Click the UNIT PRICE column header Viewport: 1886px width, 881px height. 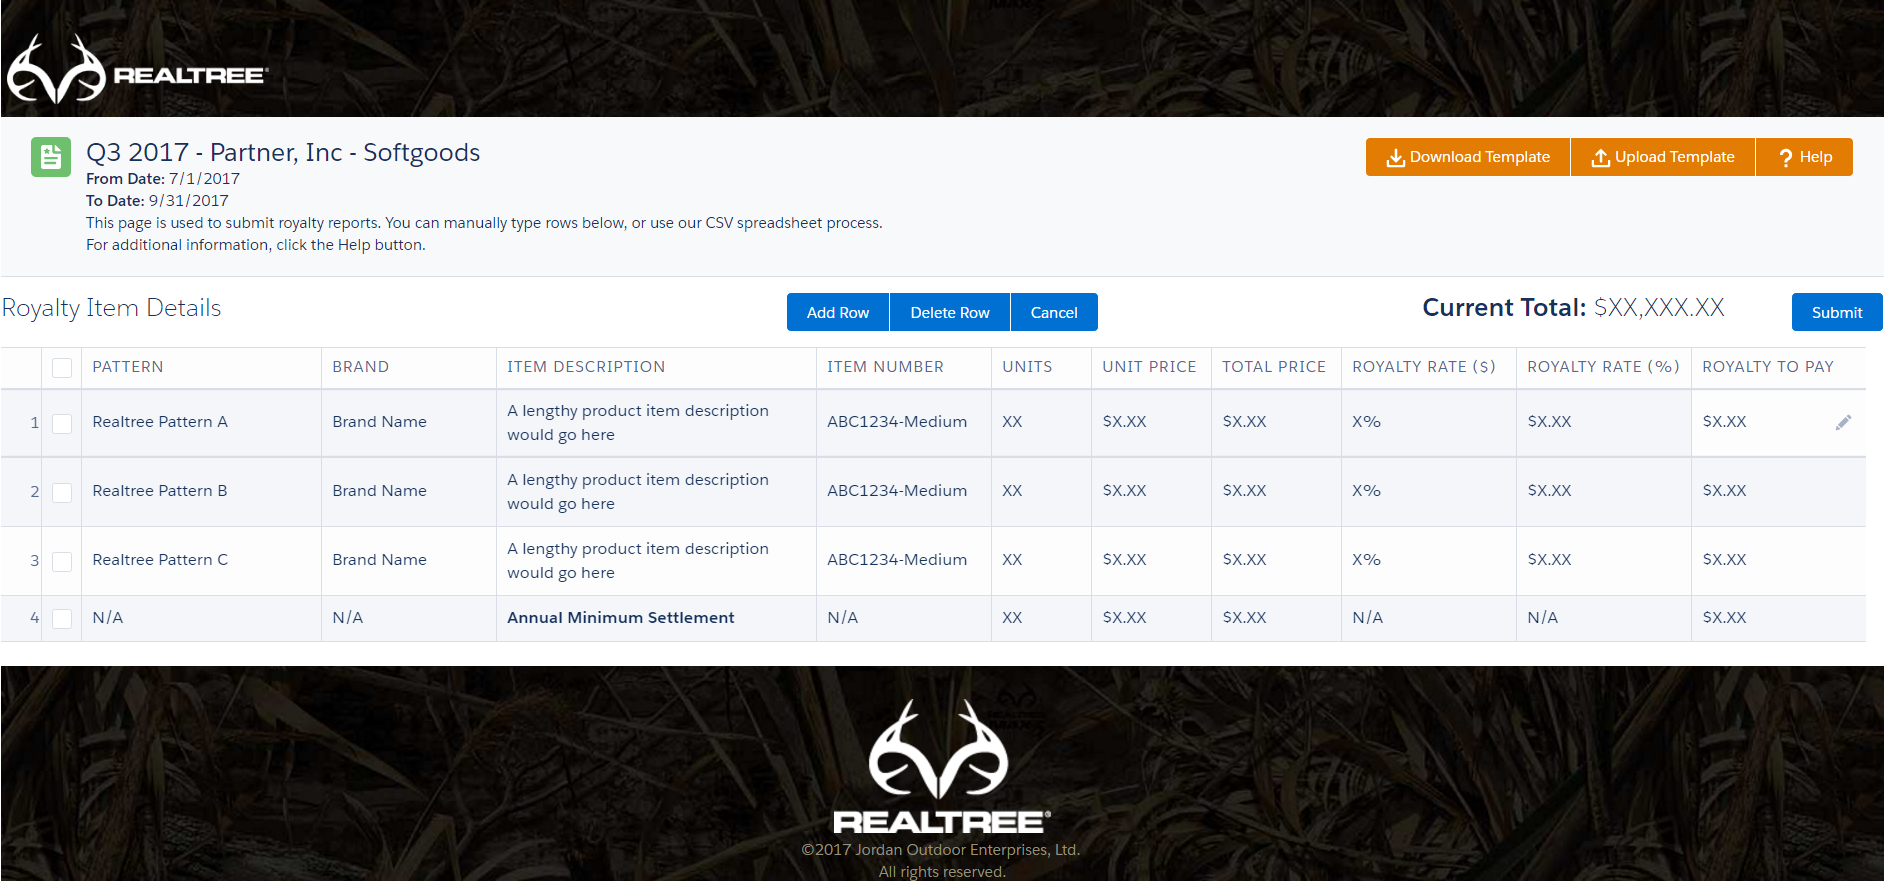[x=1149, y=367]
